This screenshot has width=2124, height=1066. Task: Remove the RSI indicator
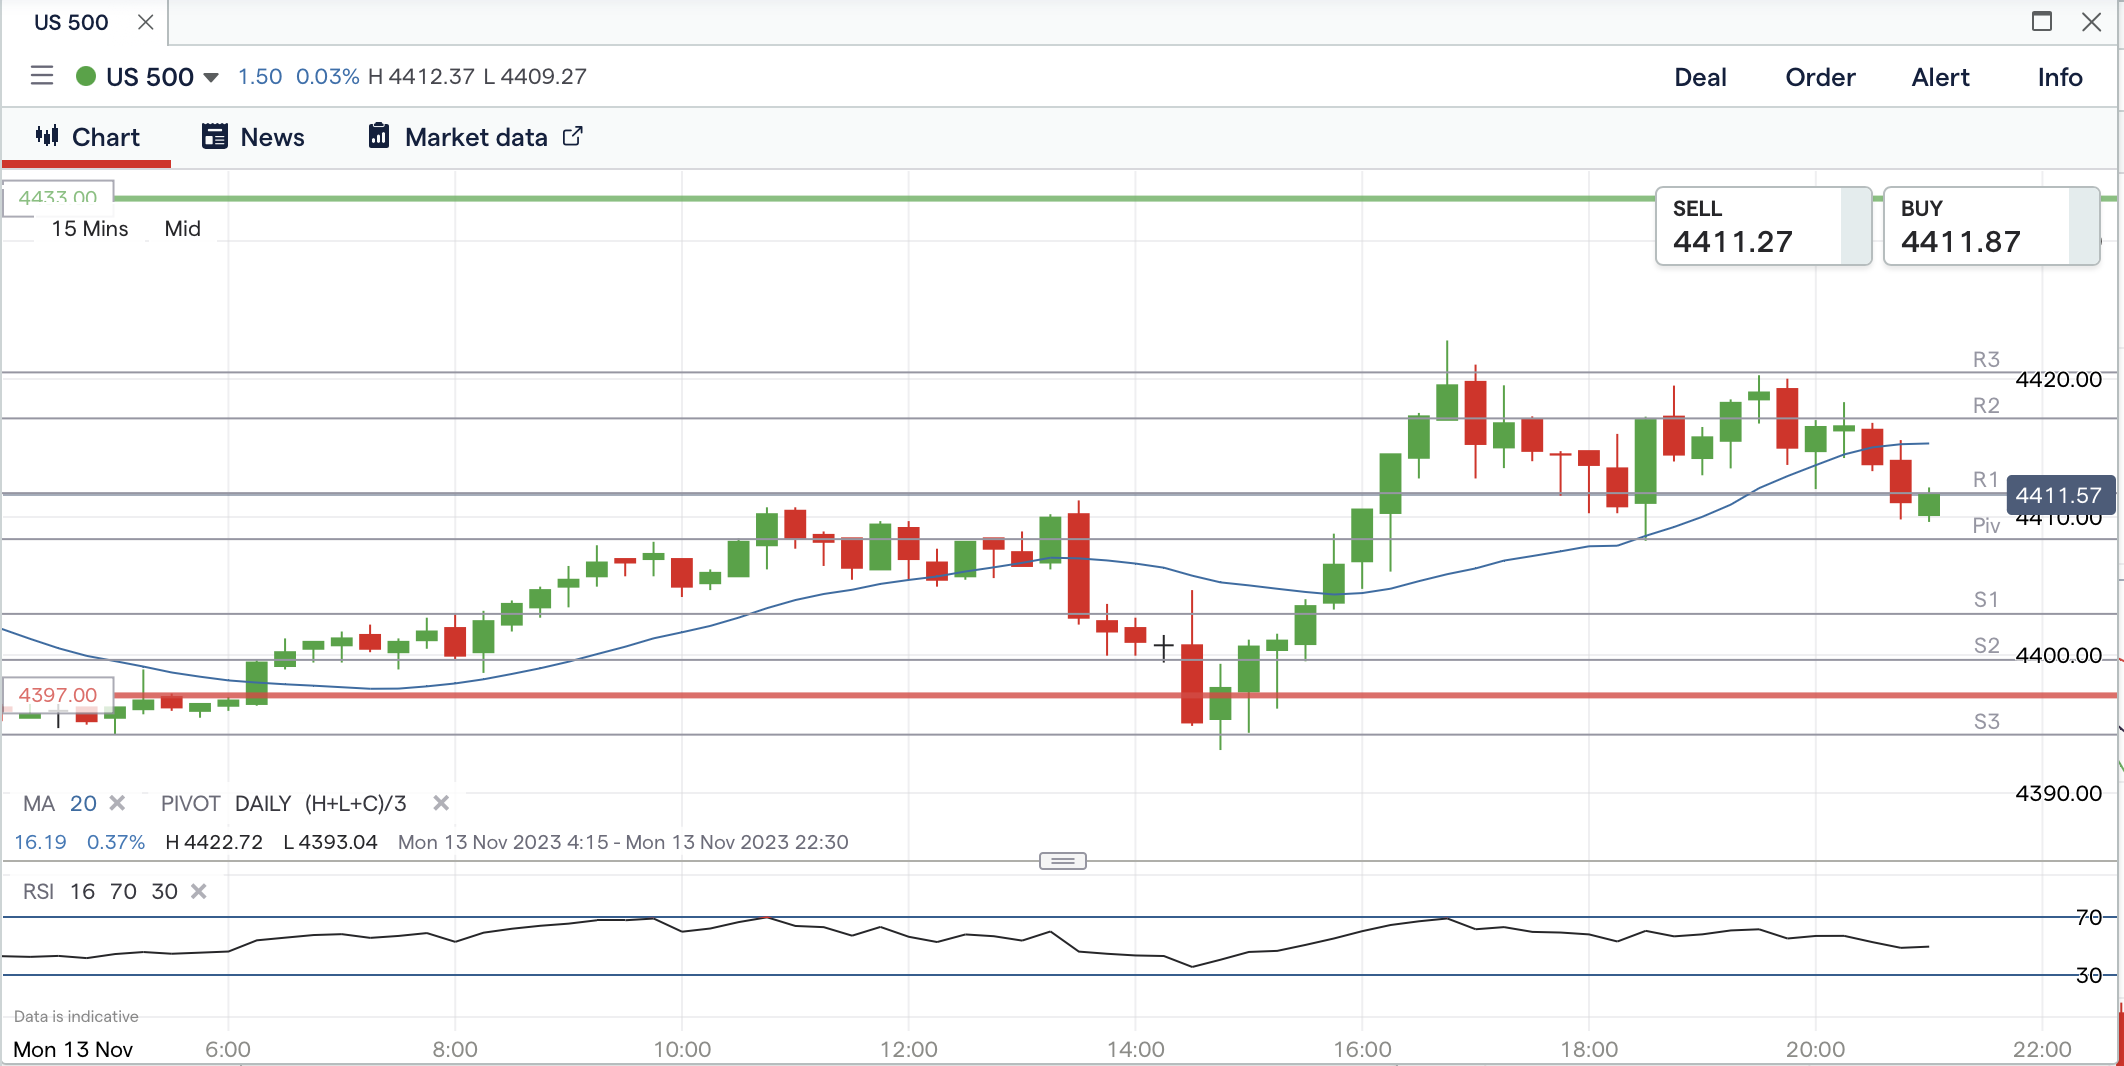(x=199, y=891)
